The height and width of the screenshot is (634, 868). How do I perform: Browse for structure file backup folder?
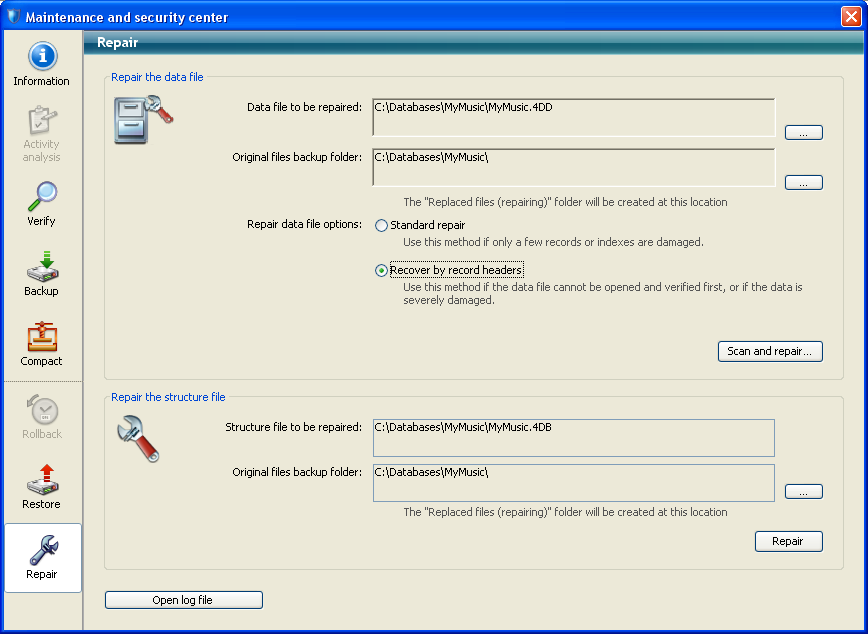point(803,491)
